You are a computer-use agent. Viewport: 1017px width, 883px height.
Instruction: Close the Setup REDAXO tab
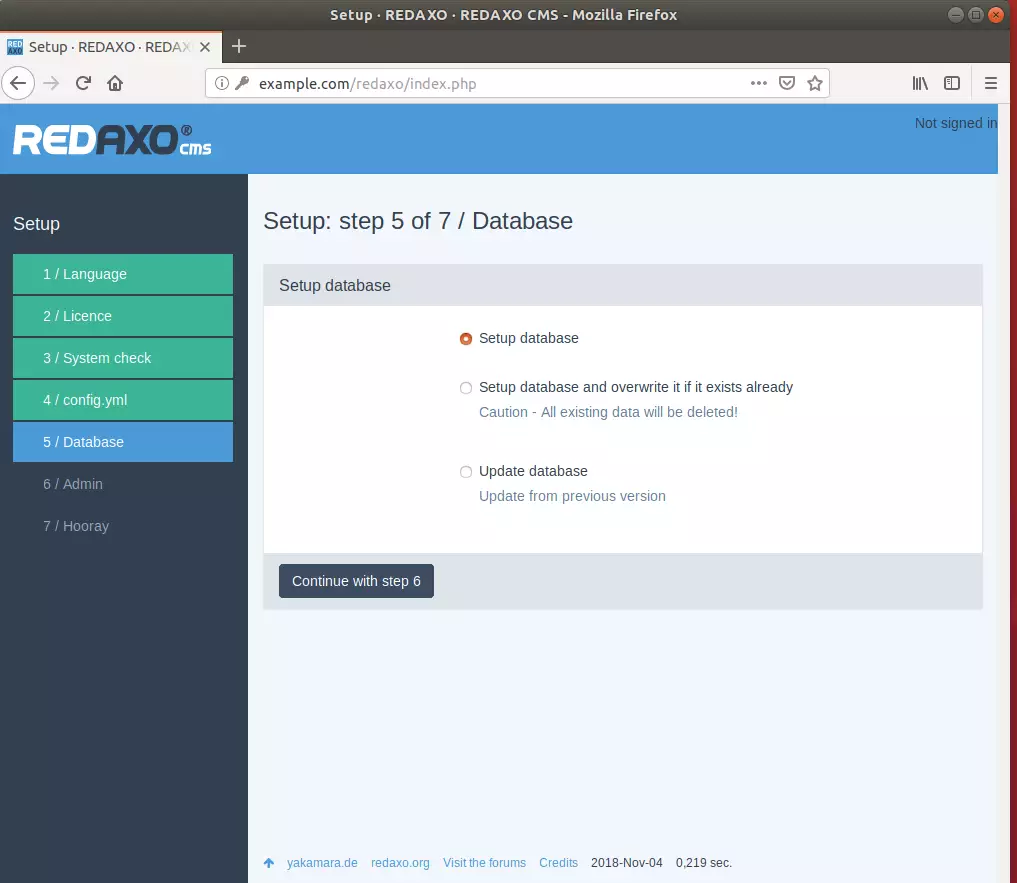[x=205, y=47]
